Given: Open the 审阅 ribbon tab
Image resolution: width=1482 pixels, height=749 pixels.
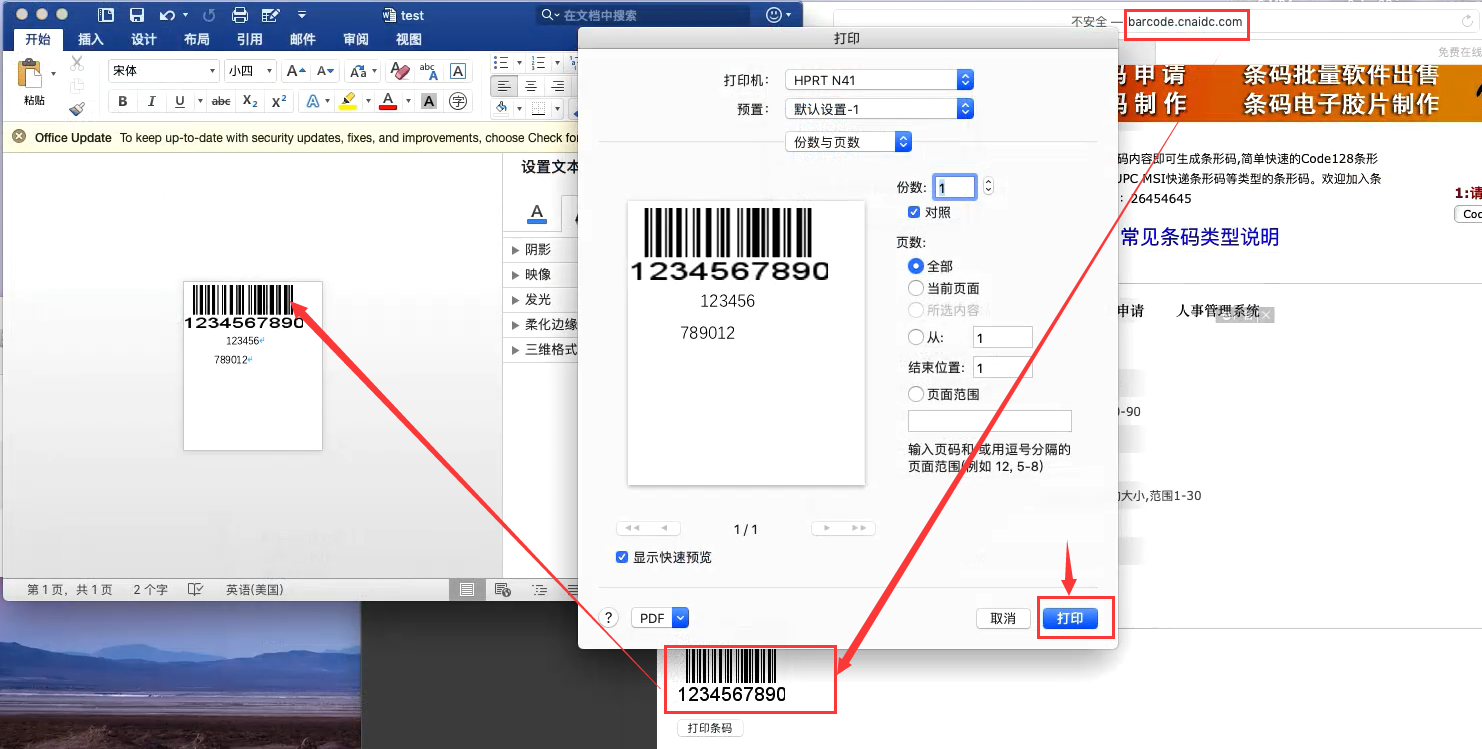Looking at the screenshot, I should click(356, 39).
